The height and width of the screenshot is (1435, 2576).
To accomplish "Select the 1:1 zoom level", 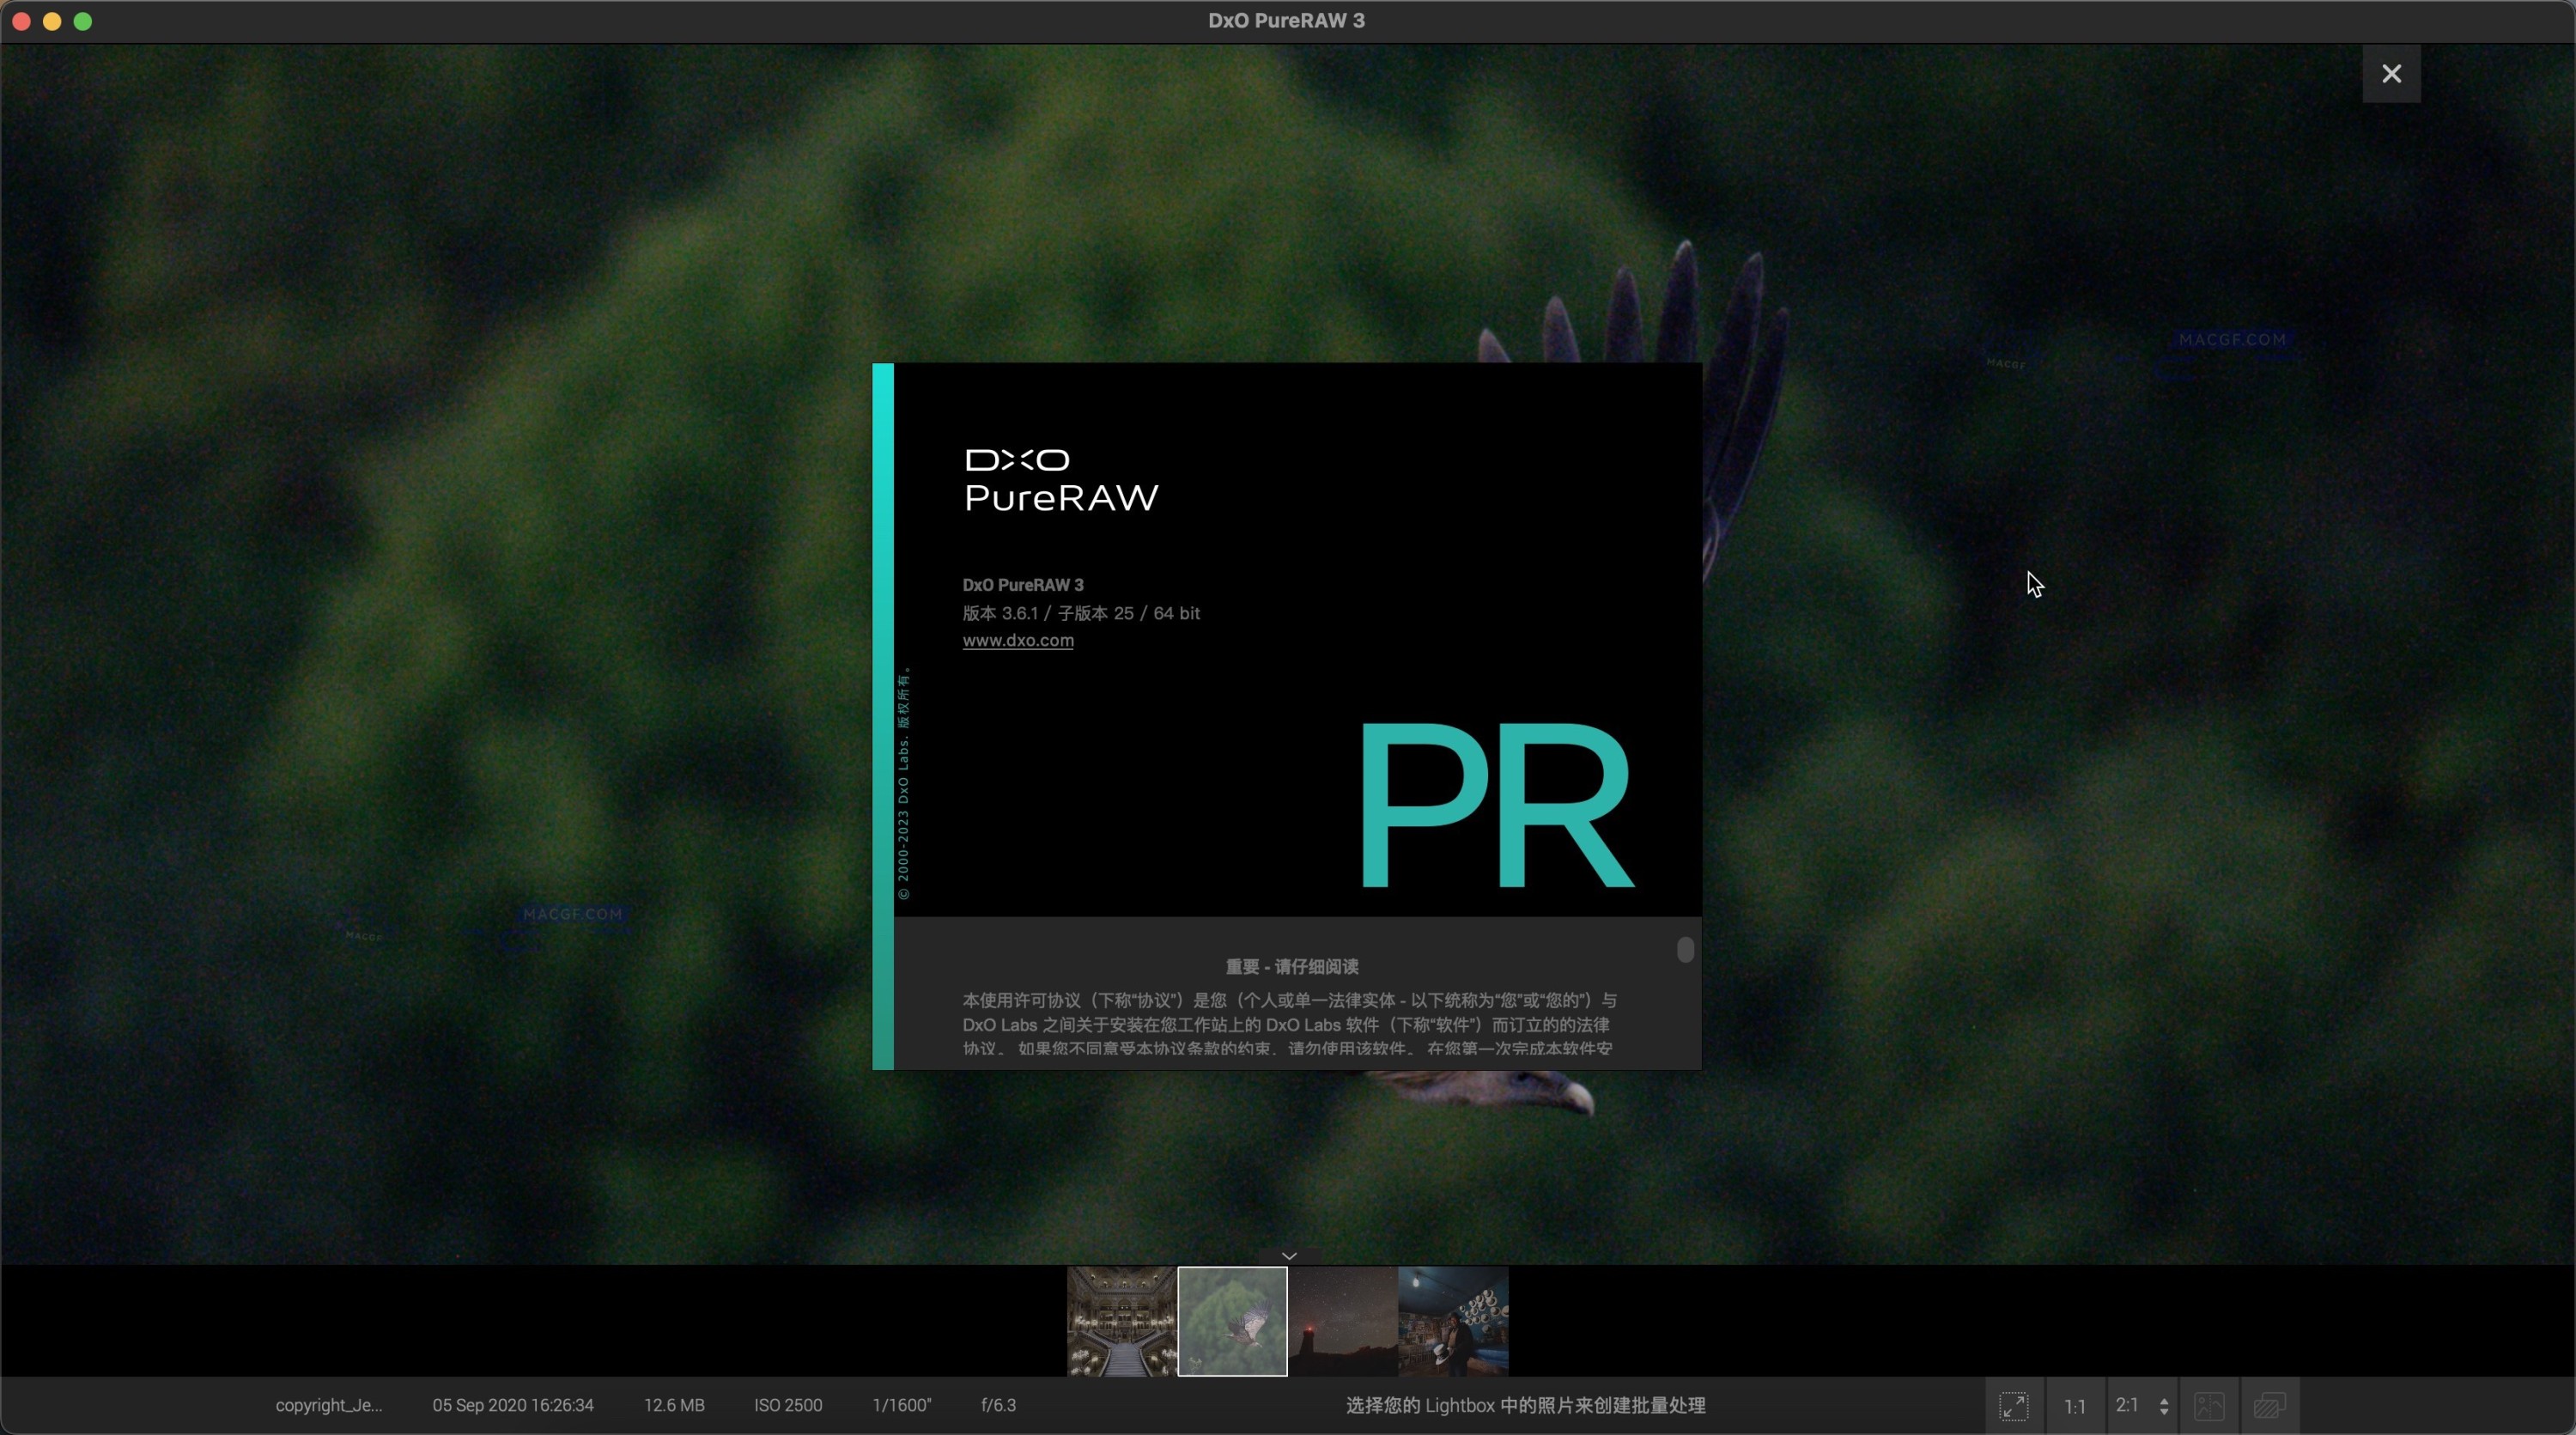I will coord(2075,1405).
